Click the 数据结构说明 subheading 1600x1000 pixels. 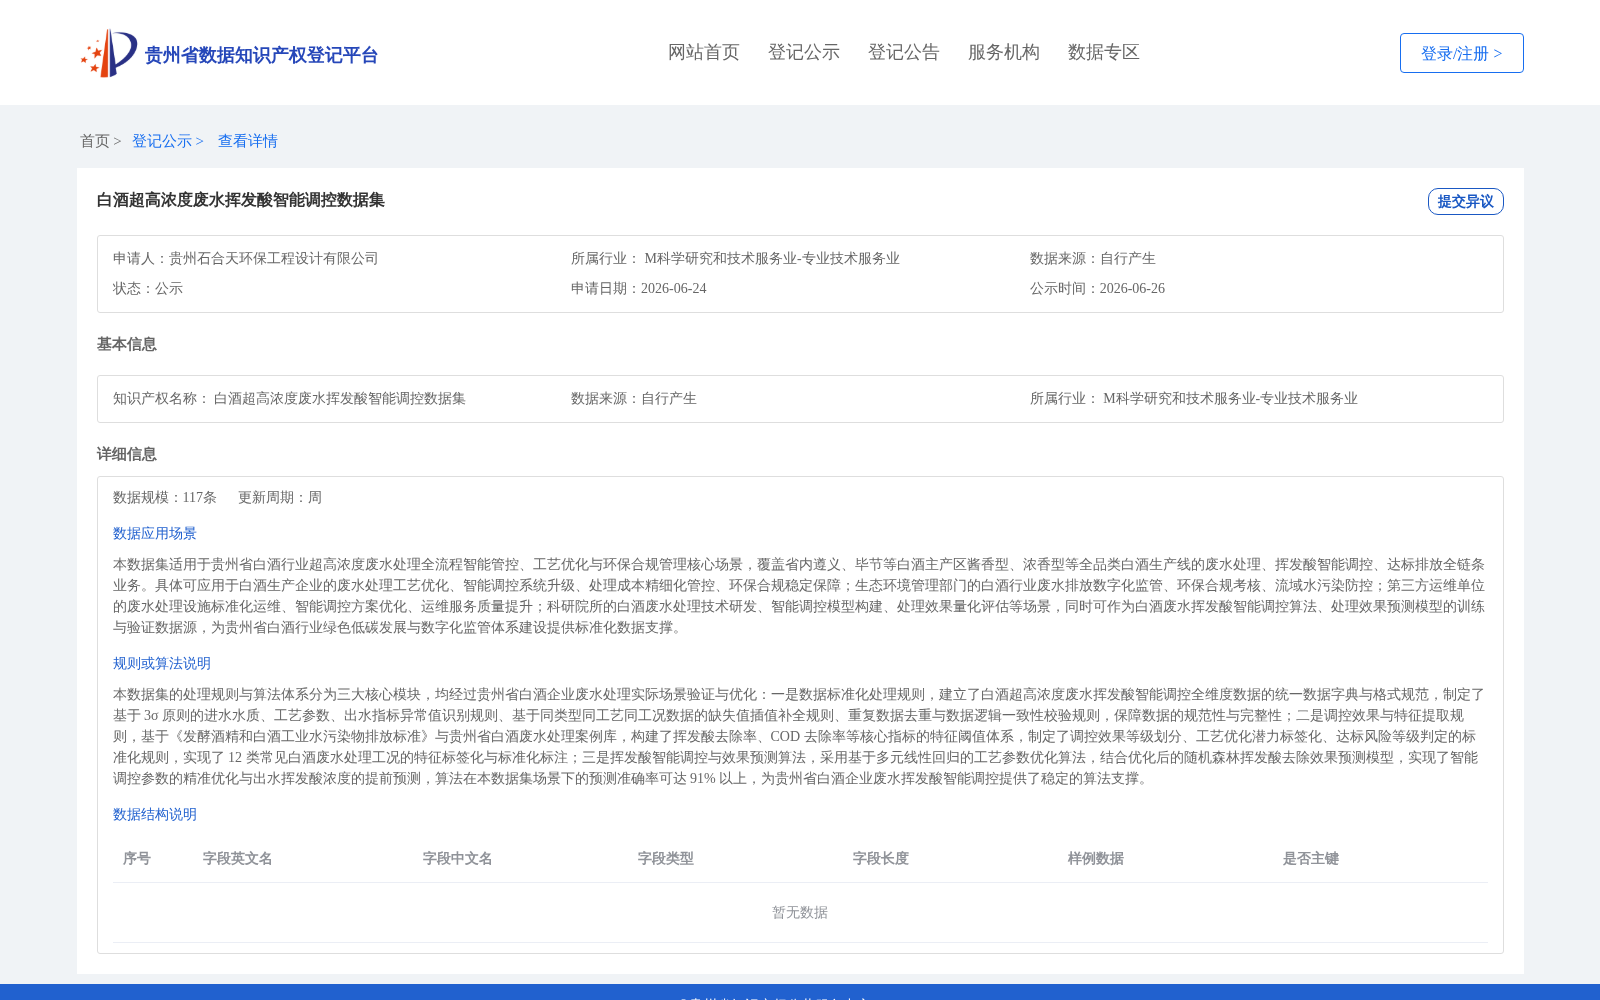pyautogui.click(x=155, y=814)
